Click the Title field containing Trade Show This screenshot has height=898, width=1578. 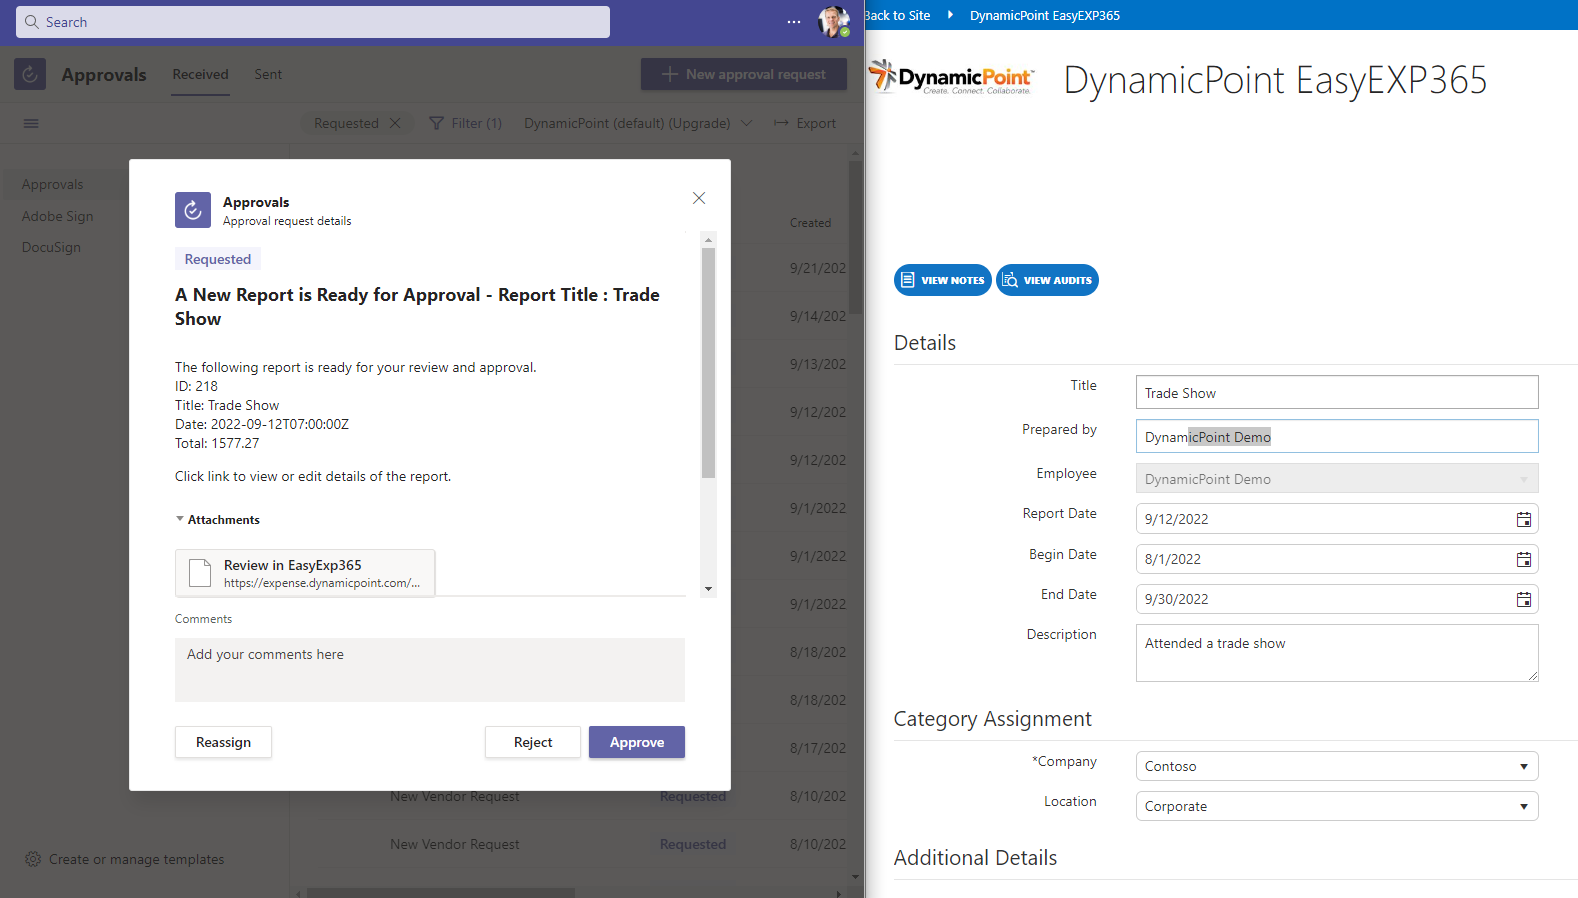(1337, 392)
